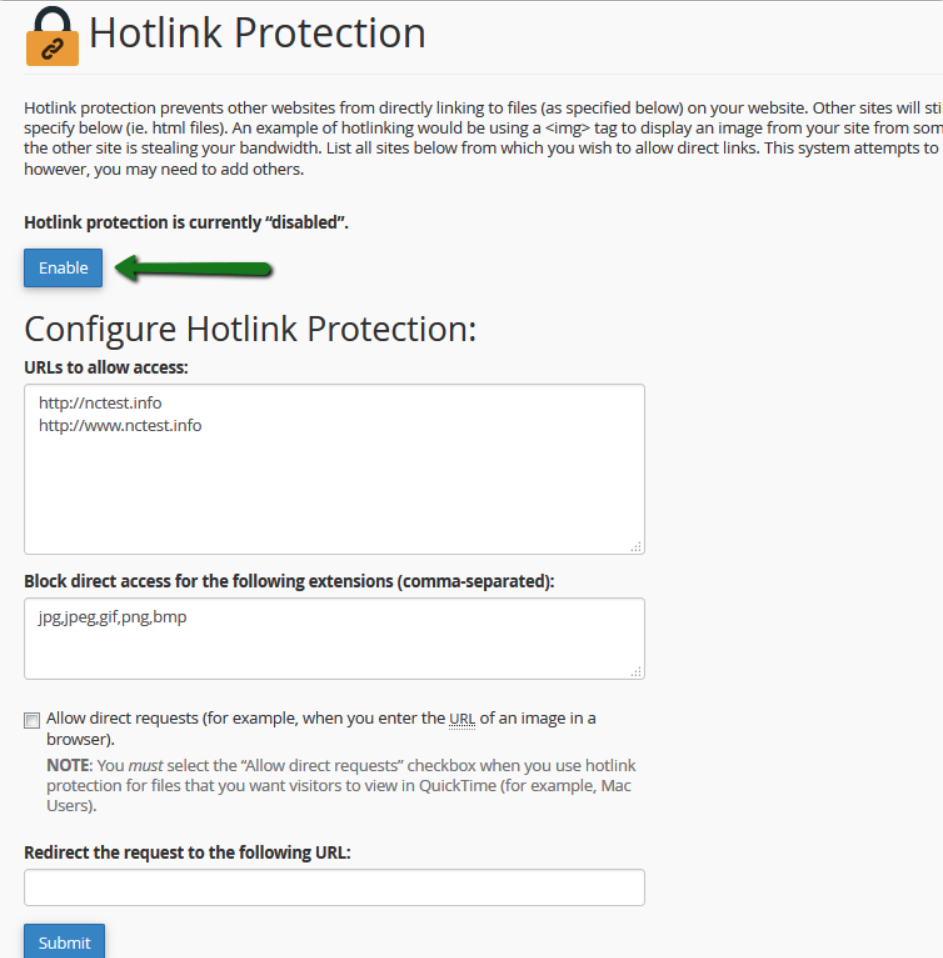943x958 pixels.
Task: Submit the hotlink protection settings
Action: point(64,942)
